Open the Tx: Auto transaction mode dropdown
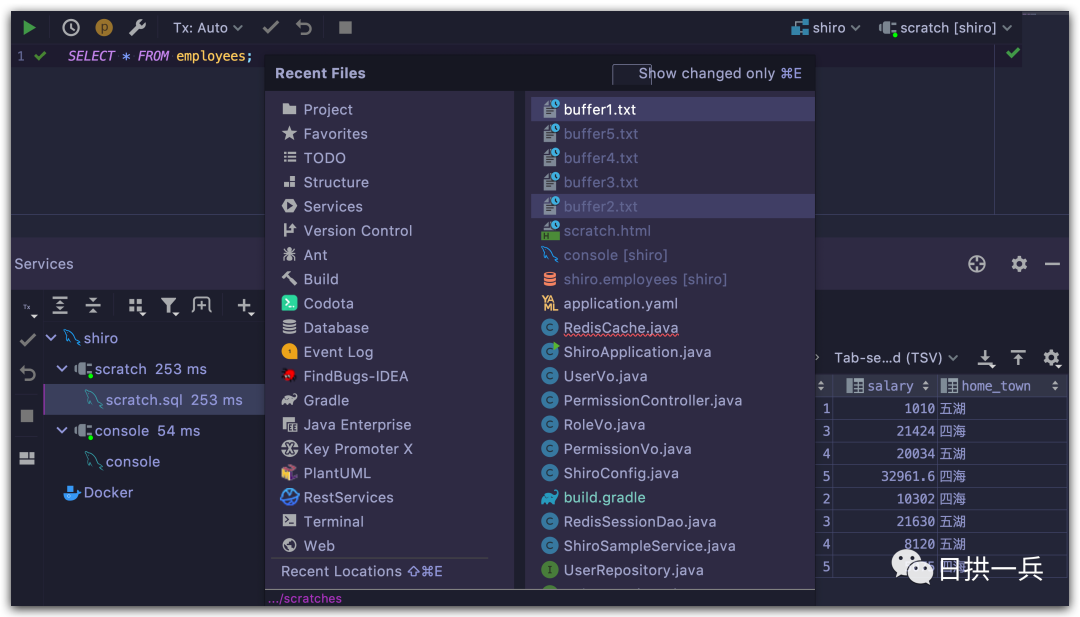This screenshot has width=1080, height=617. point(208,28)
